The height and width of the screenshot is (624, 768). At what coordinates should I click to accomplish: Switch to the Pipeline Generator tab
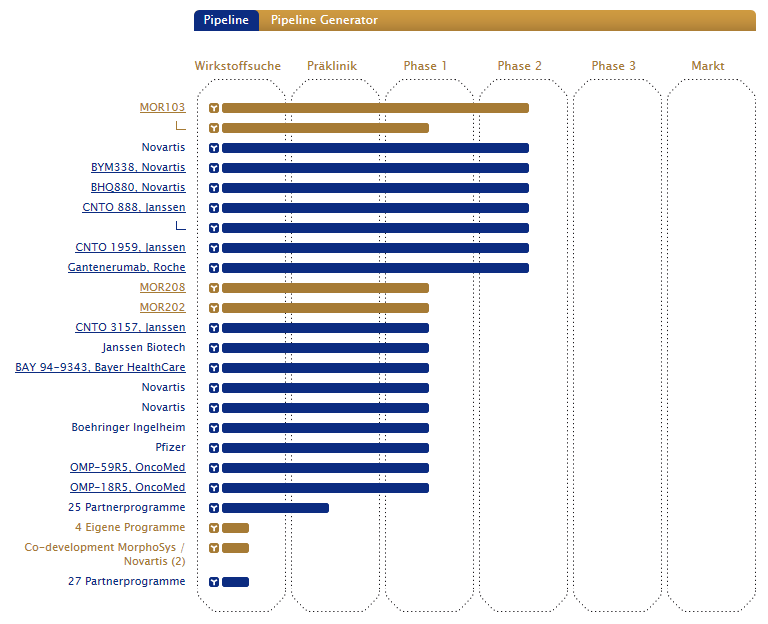[324, 20]
